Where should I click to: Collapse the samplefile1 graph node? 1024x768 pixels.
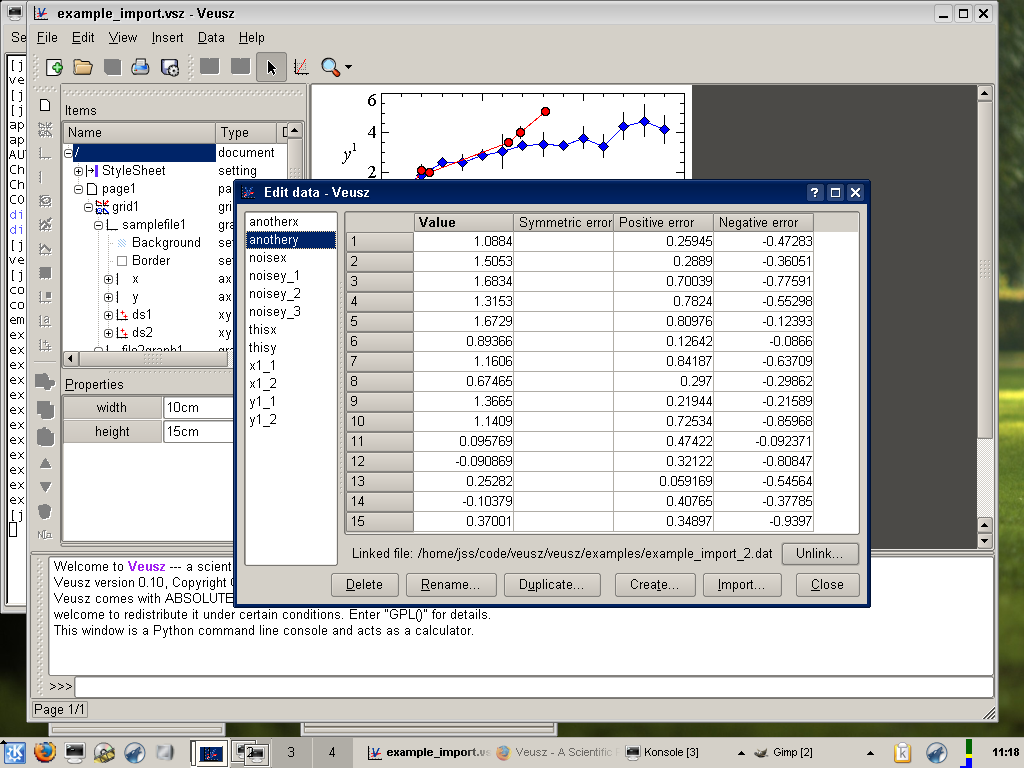pyautogui.click(x=99, y=225)
